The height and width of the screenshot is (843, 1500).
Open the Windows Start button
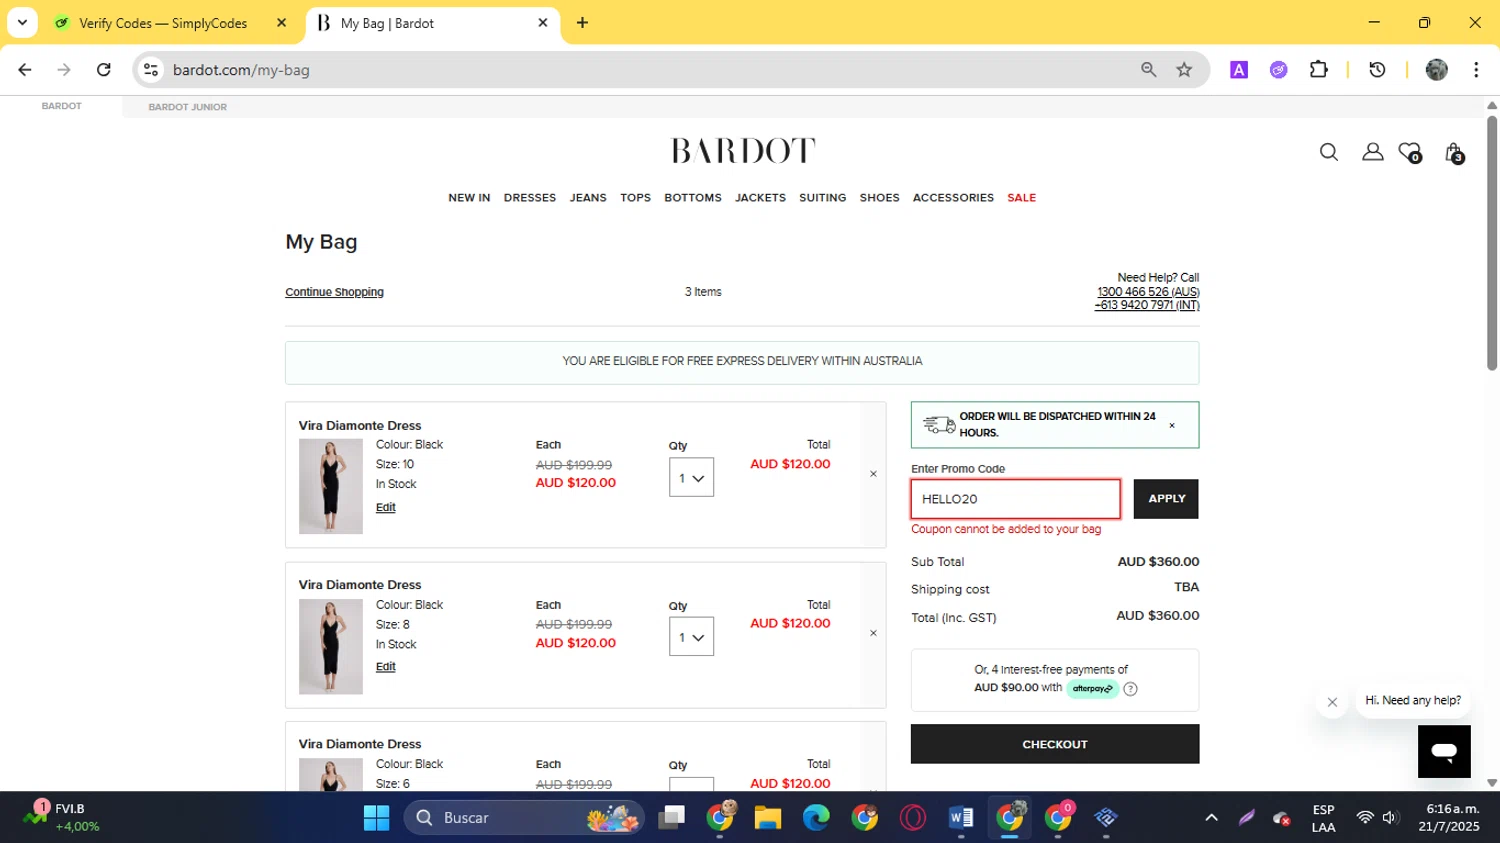click(376, 818)
